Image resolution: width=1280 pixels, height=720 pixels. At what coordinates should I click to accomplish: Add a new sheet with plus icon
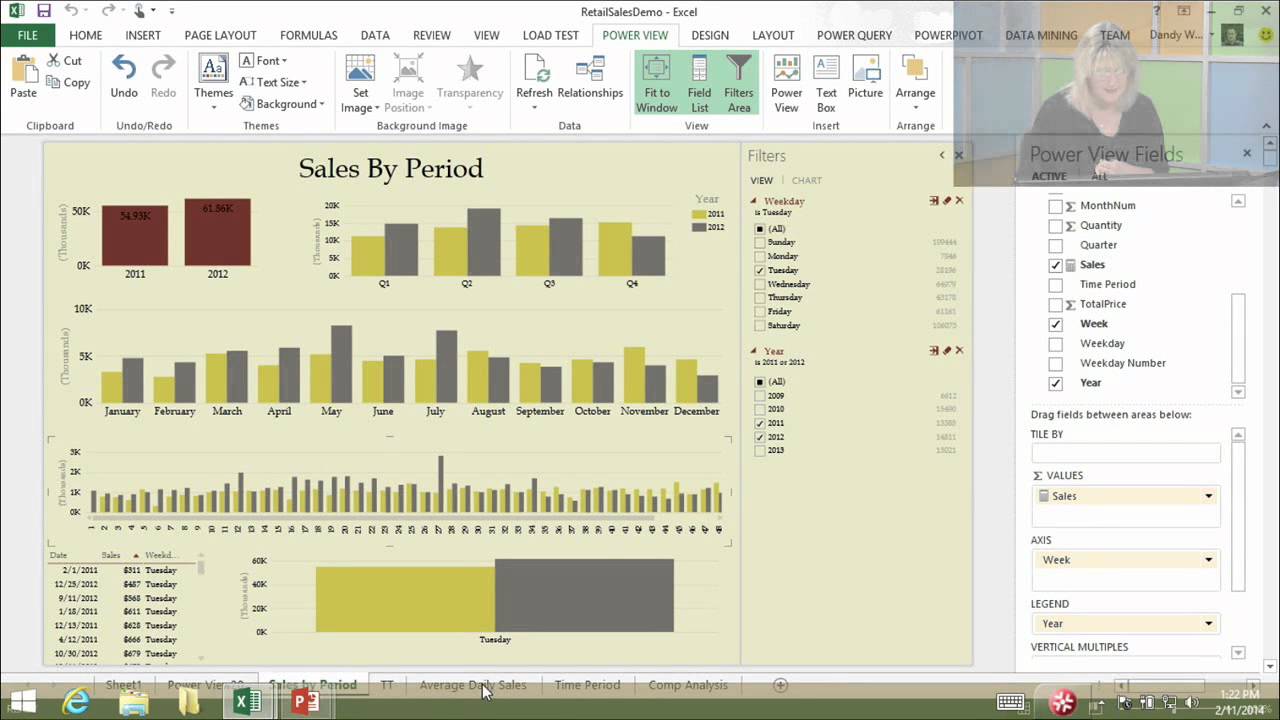click(x=780, y=685)
